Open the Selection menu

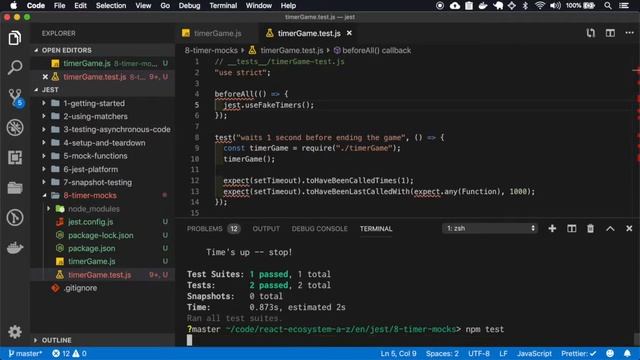tap(111, 6)
